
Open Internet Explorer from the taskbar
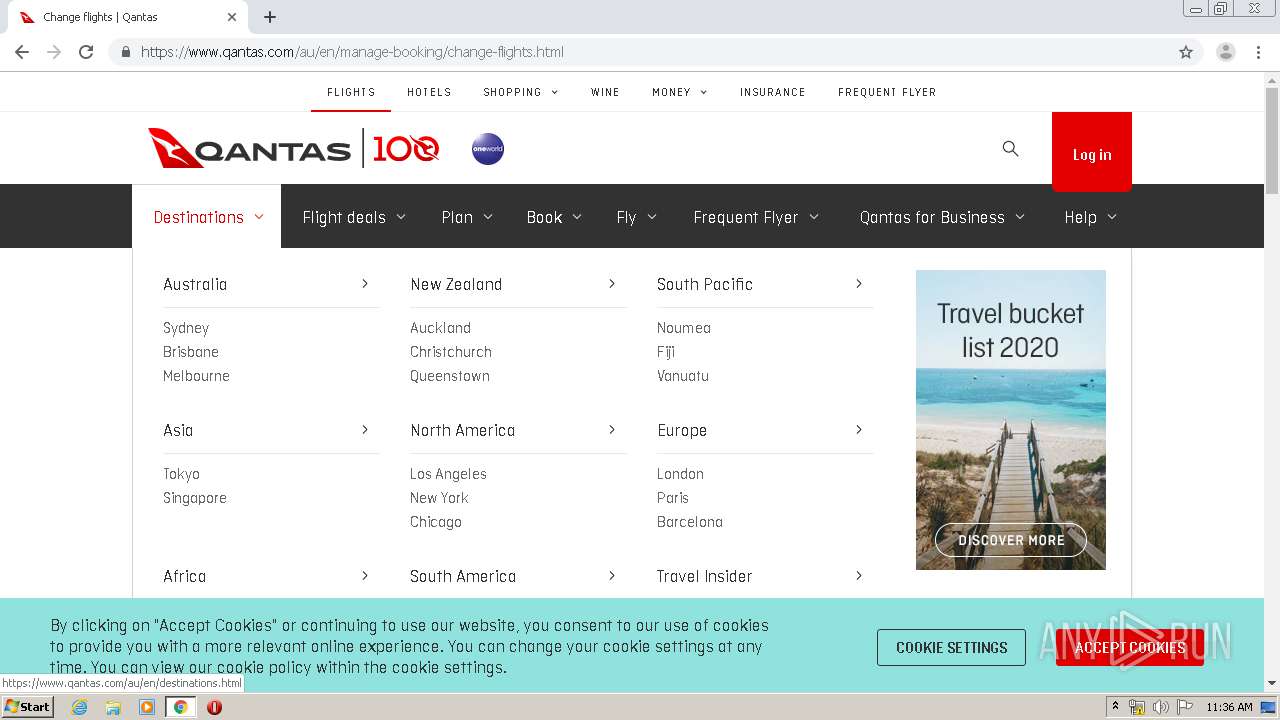point(79,707)
